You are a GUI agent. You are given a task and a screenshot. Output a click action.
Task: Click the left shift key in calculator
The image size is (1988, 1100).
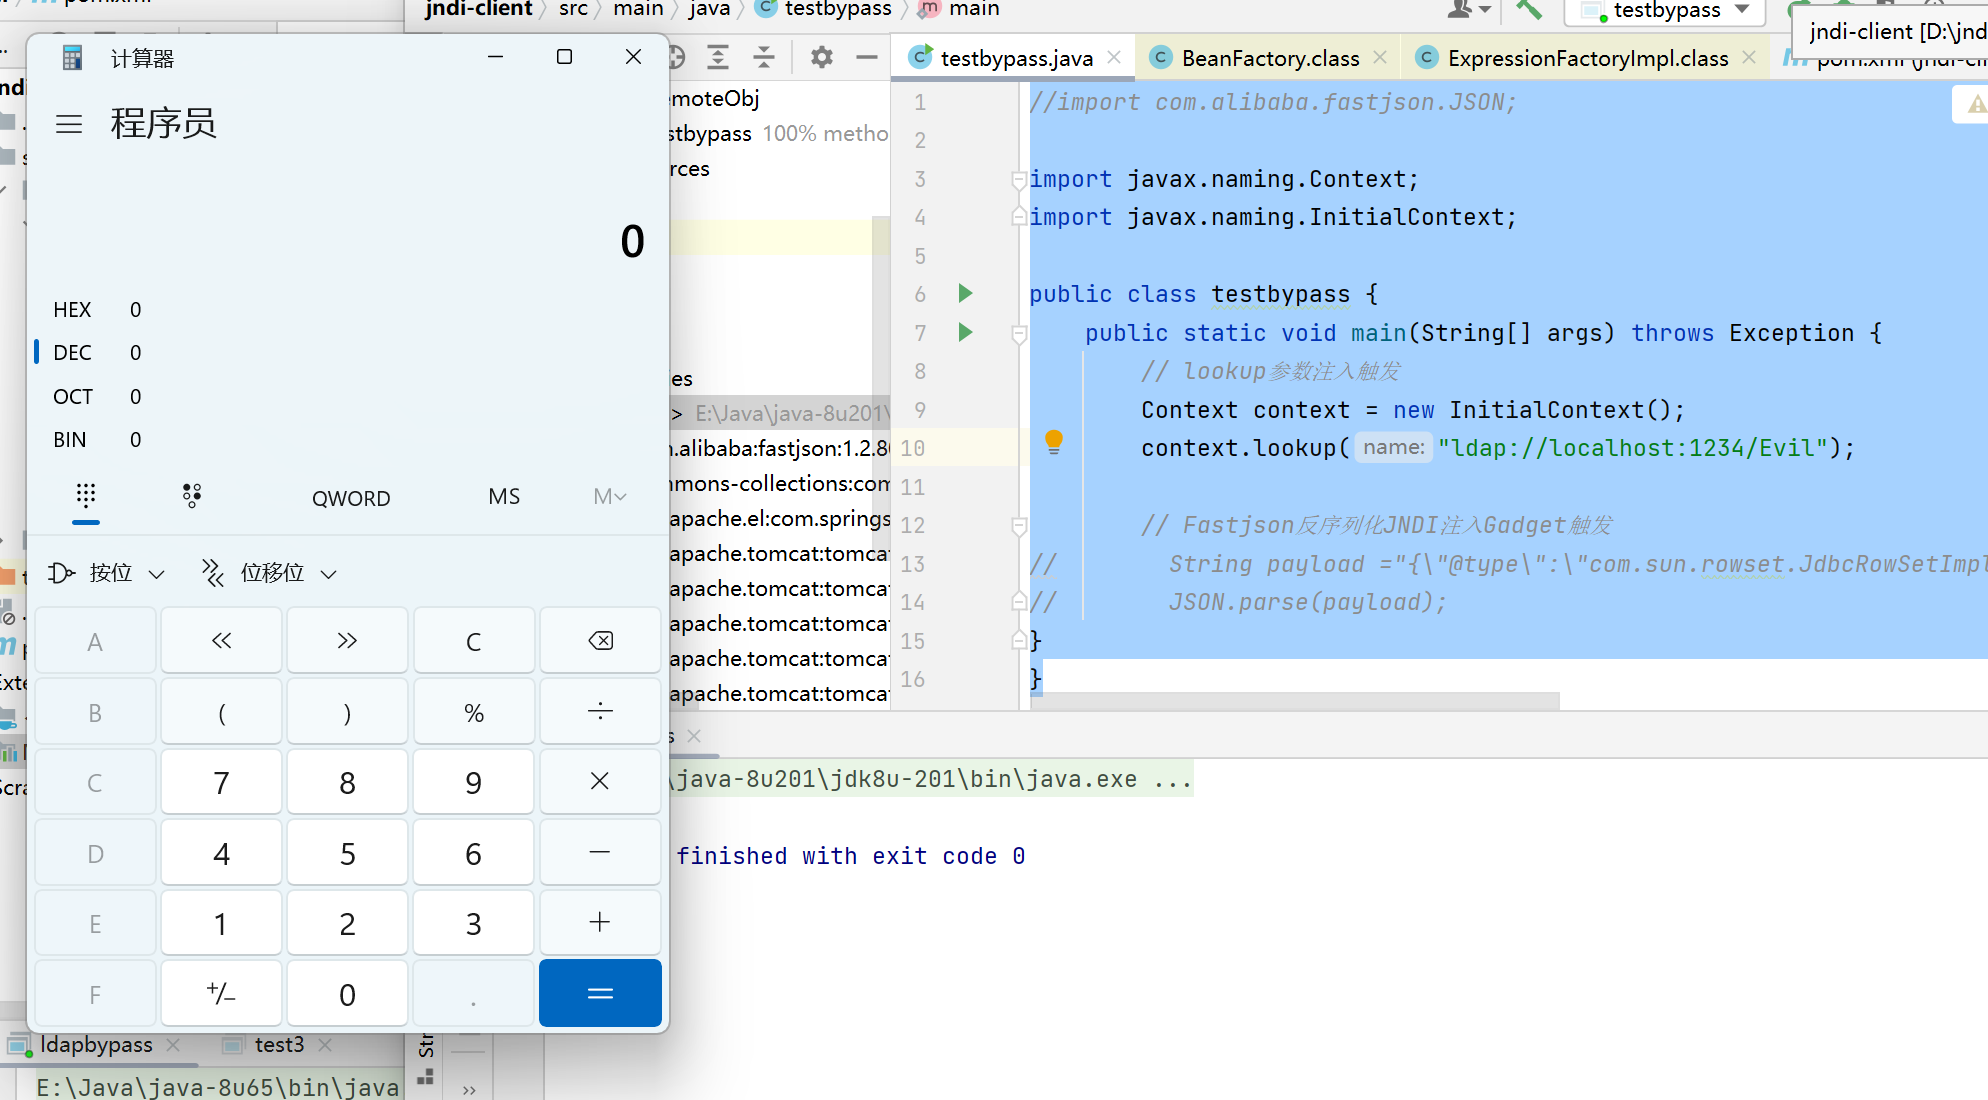[x=221, y=641]
